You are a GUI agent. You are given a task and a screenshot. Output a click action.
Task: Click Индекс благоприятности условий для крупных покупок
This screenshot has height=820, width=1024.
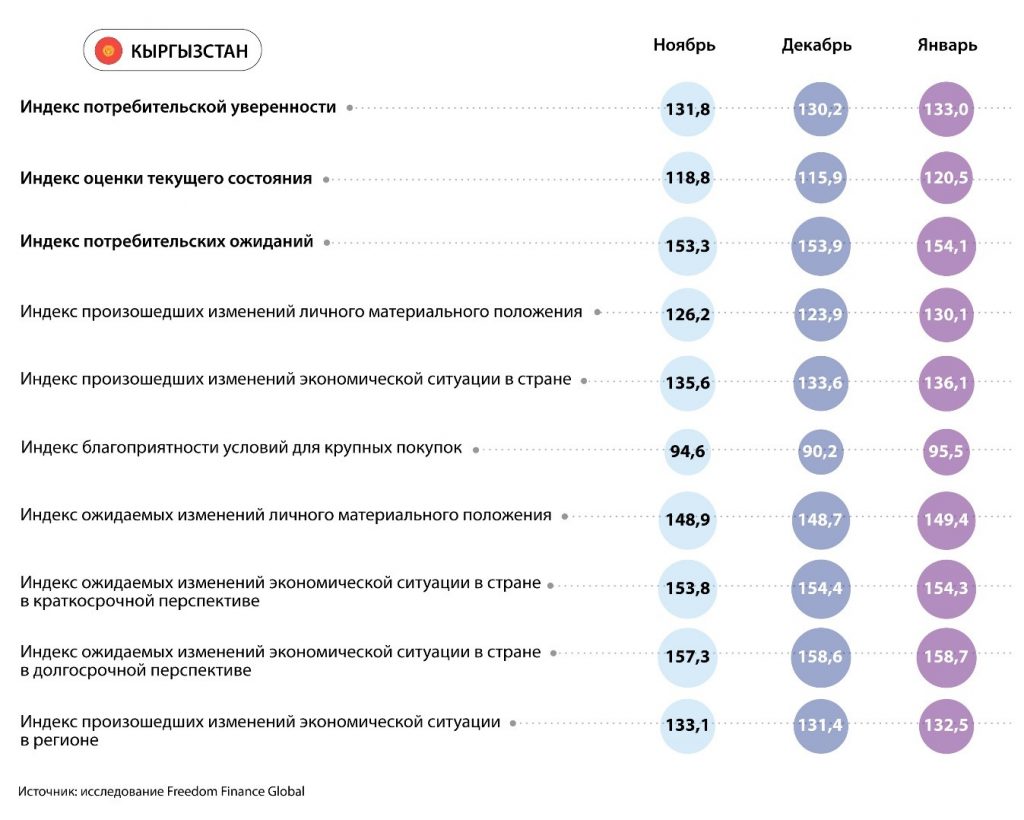[x=241, y=448]
